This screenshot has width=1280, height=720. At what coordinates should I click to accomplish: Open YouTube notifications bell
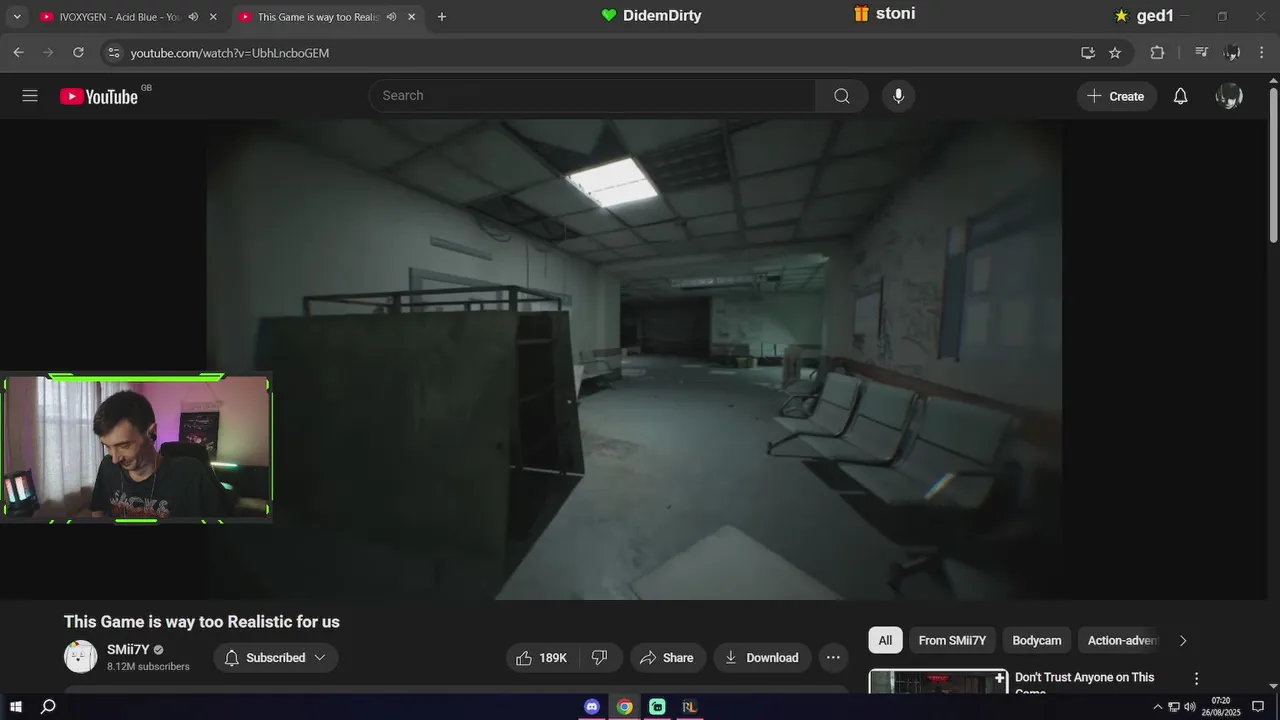click(1180, 96)
